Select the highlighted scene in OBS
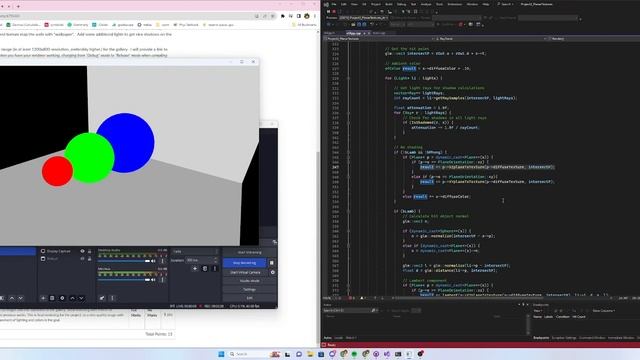The height and width of the screenshot is (360, 640). click(18, 251)
